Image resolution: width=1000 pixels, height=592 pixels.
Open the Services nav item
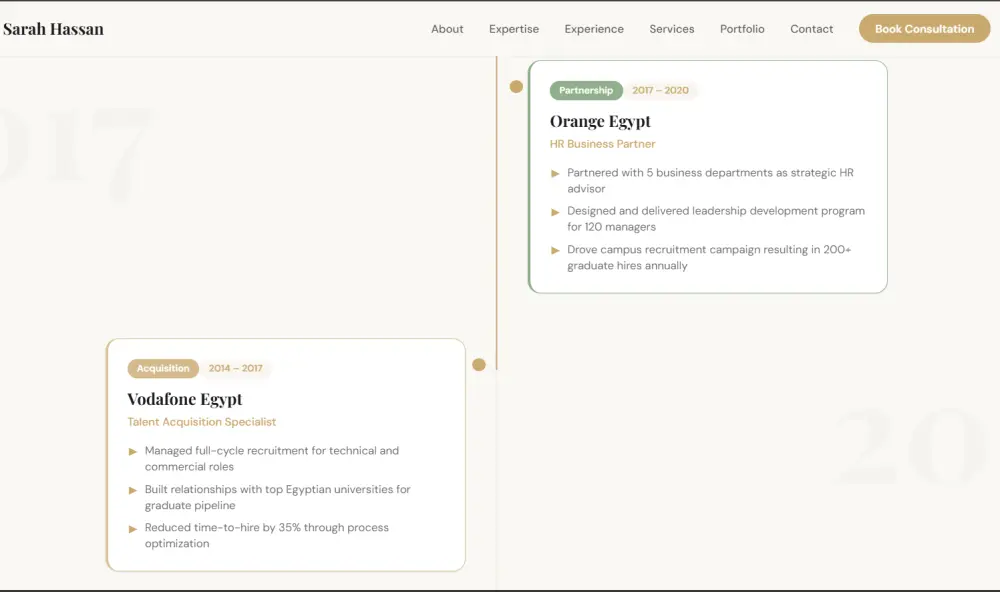click(x=672, y=29)
